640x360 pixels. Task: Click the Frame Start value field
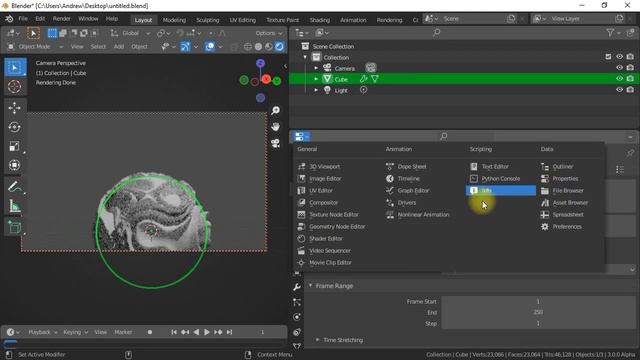tap(538, 302)
